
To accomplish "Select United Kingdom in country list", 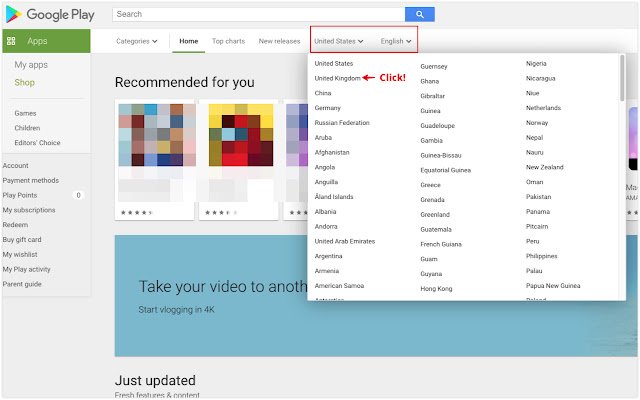I will (337, 78).
